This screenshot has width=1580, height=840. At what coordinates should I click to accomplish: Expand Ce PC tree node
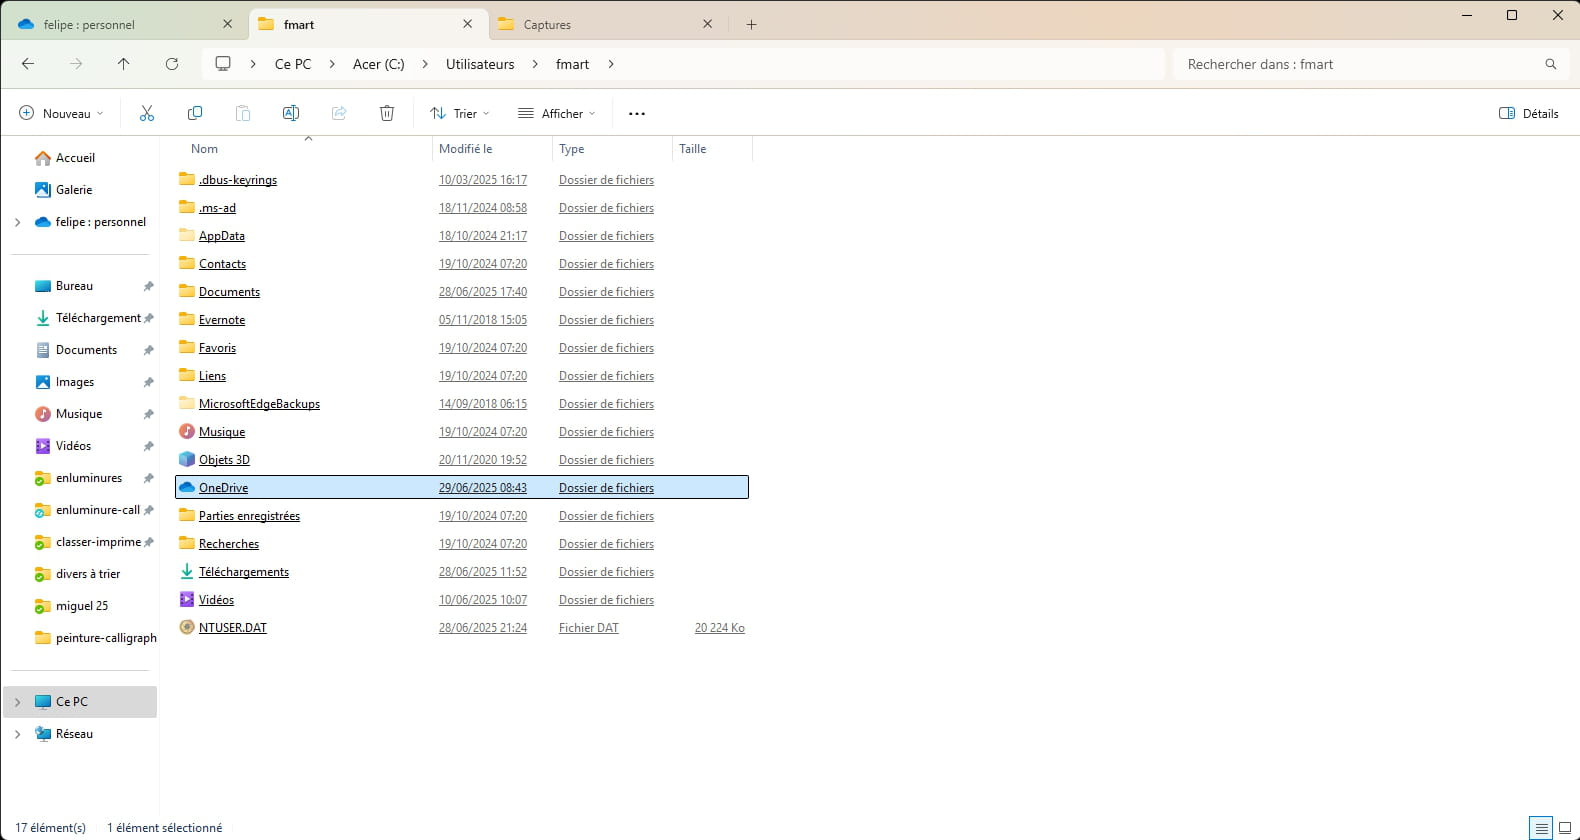17,702
